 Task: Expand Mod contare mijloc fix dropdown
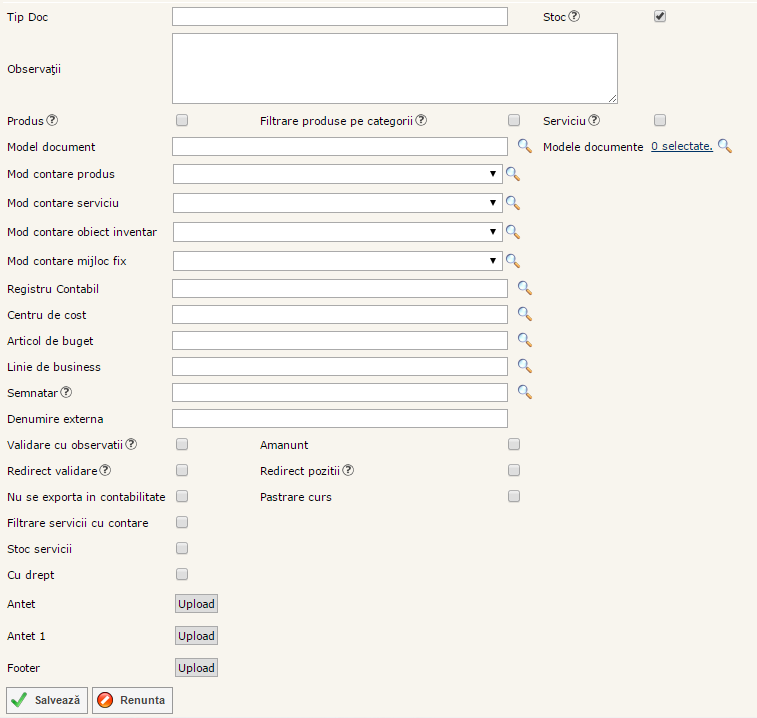pyautogui.click(x=338, y=261)
